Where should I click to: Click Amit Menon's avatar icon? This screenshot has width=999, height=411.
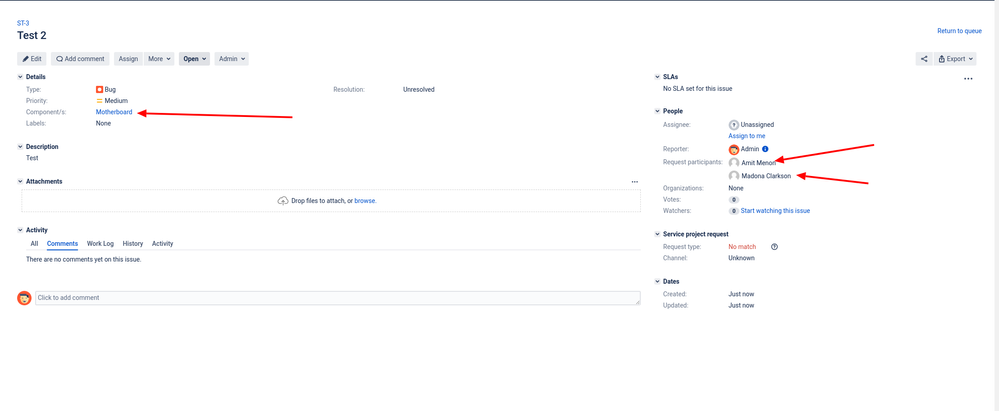coord(734,163)
